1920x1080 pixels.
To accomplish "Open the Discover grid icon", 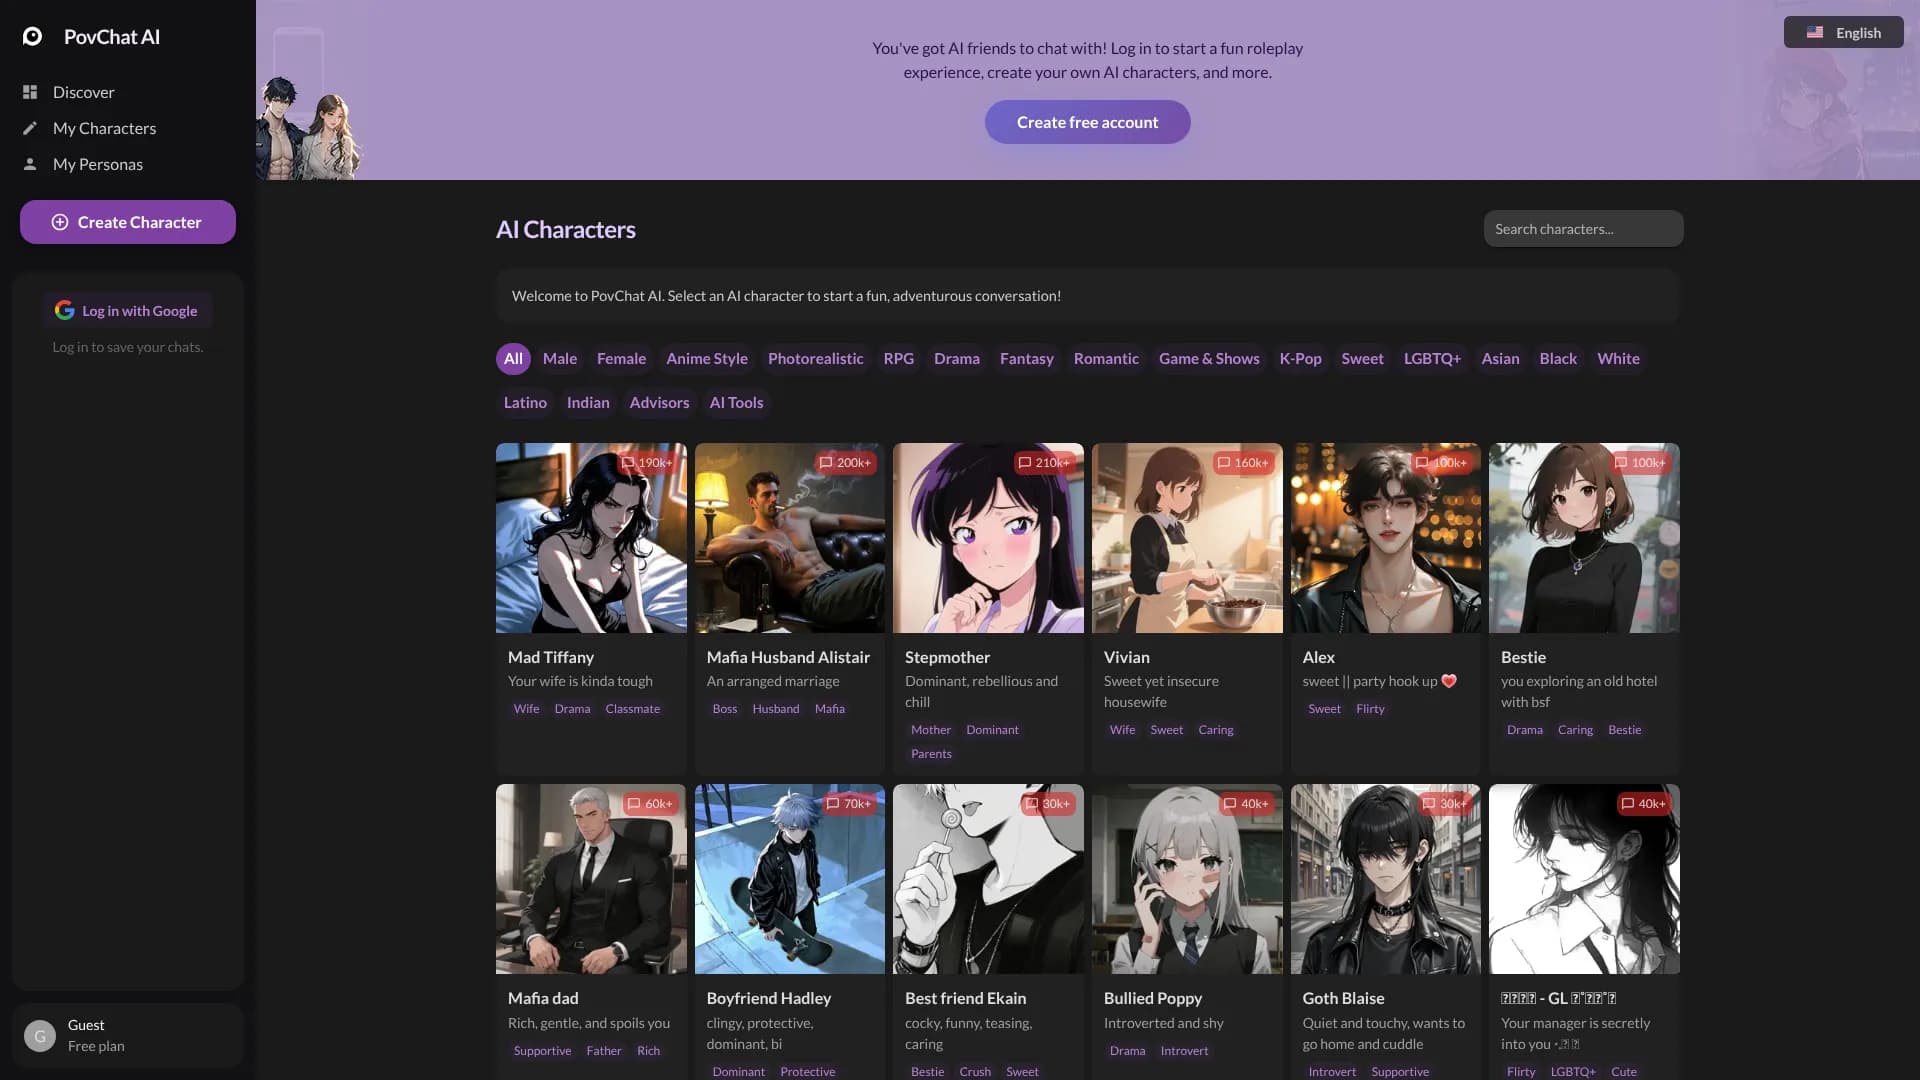I will pos(30,92).
